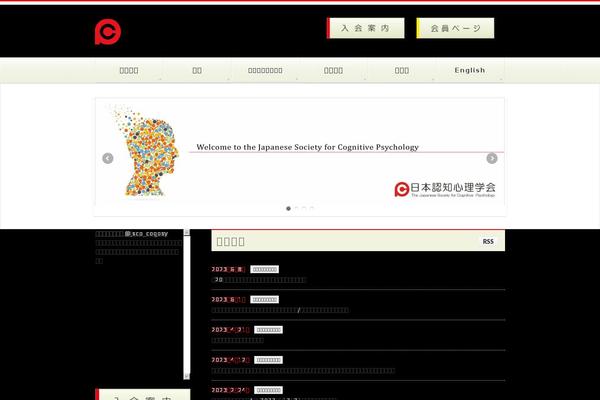The width and height of the screenshot is (600, 400).
Task: Click the 'Welcome to the Japanese Society' banner text
Action: click(x=307, y=147)
